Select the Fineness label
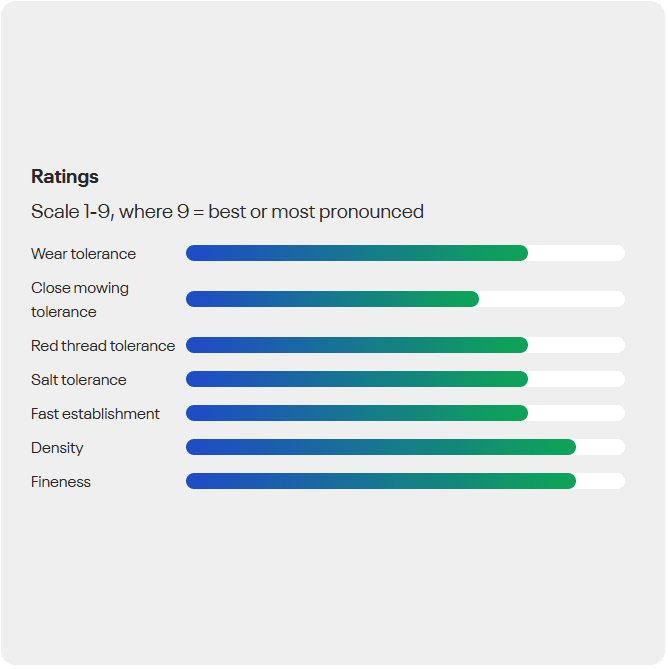668x669 pixels. pyautogui.click(x=61, y=482)
